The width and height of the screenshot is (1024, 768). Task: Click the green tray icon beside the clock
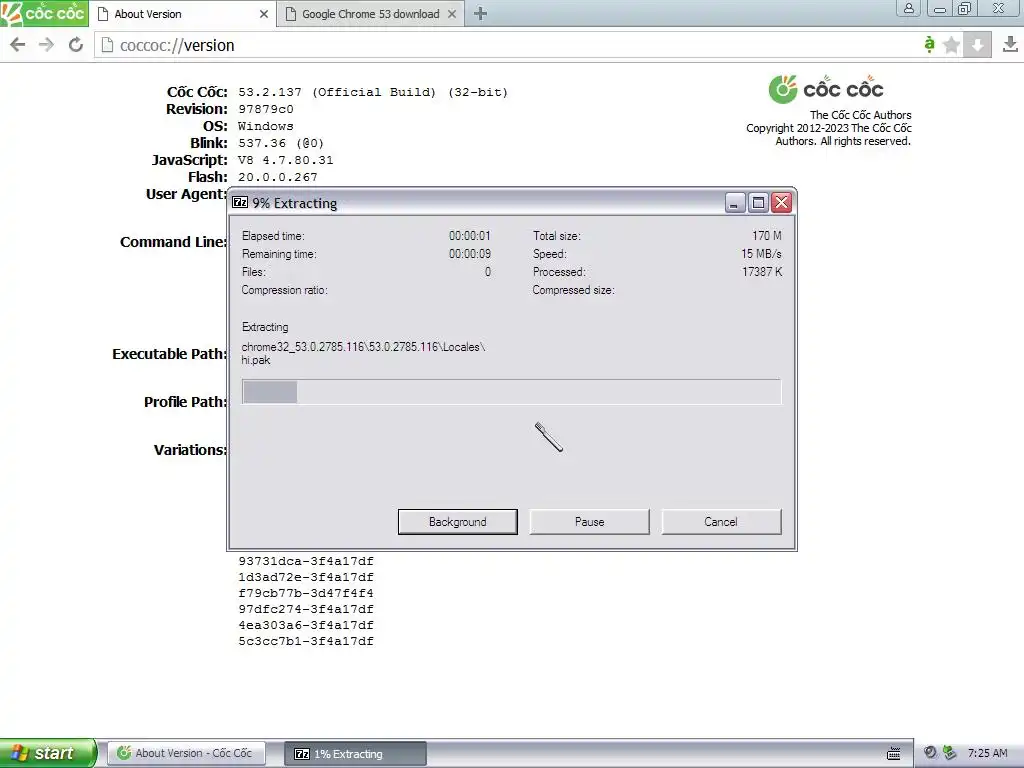pyautogui.click(x=950, y=753)
